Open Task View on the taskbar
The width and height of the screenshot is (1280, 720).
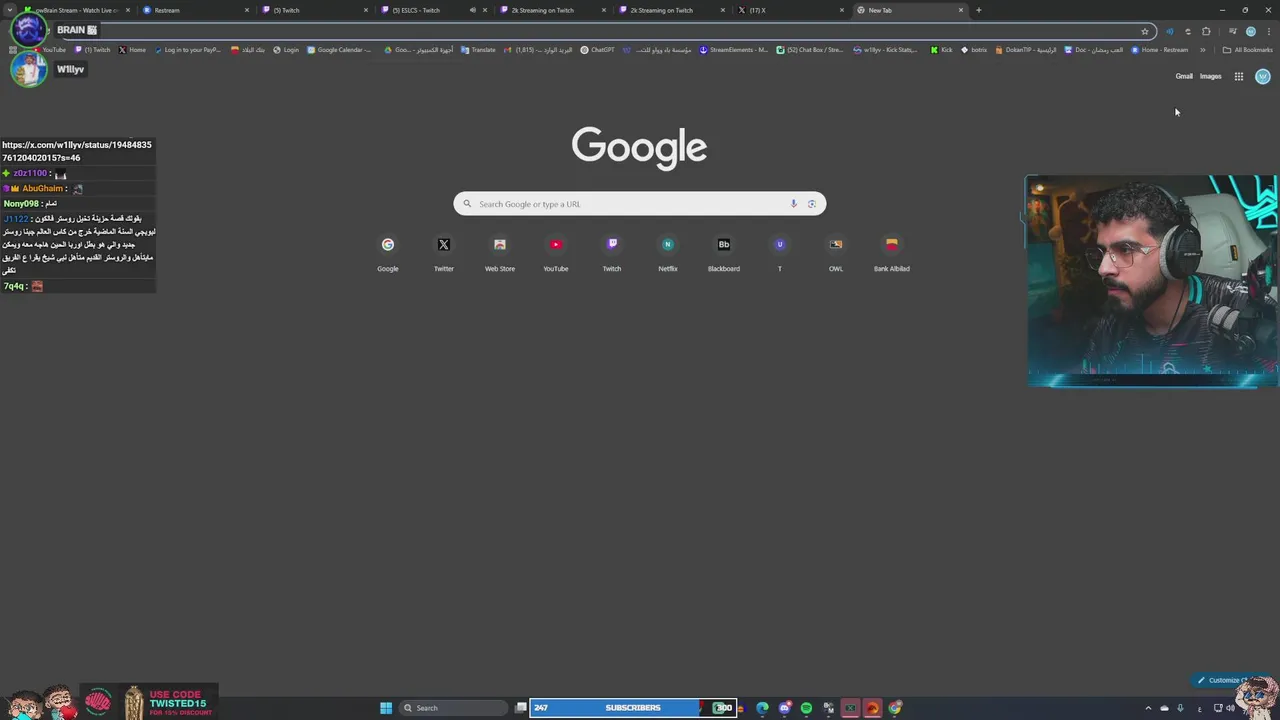pos(521,708)
